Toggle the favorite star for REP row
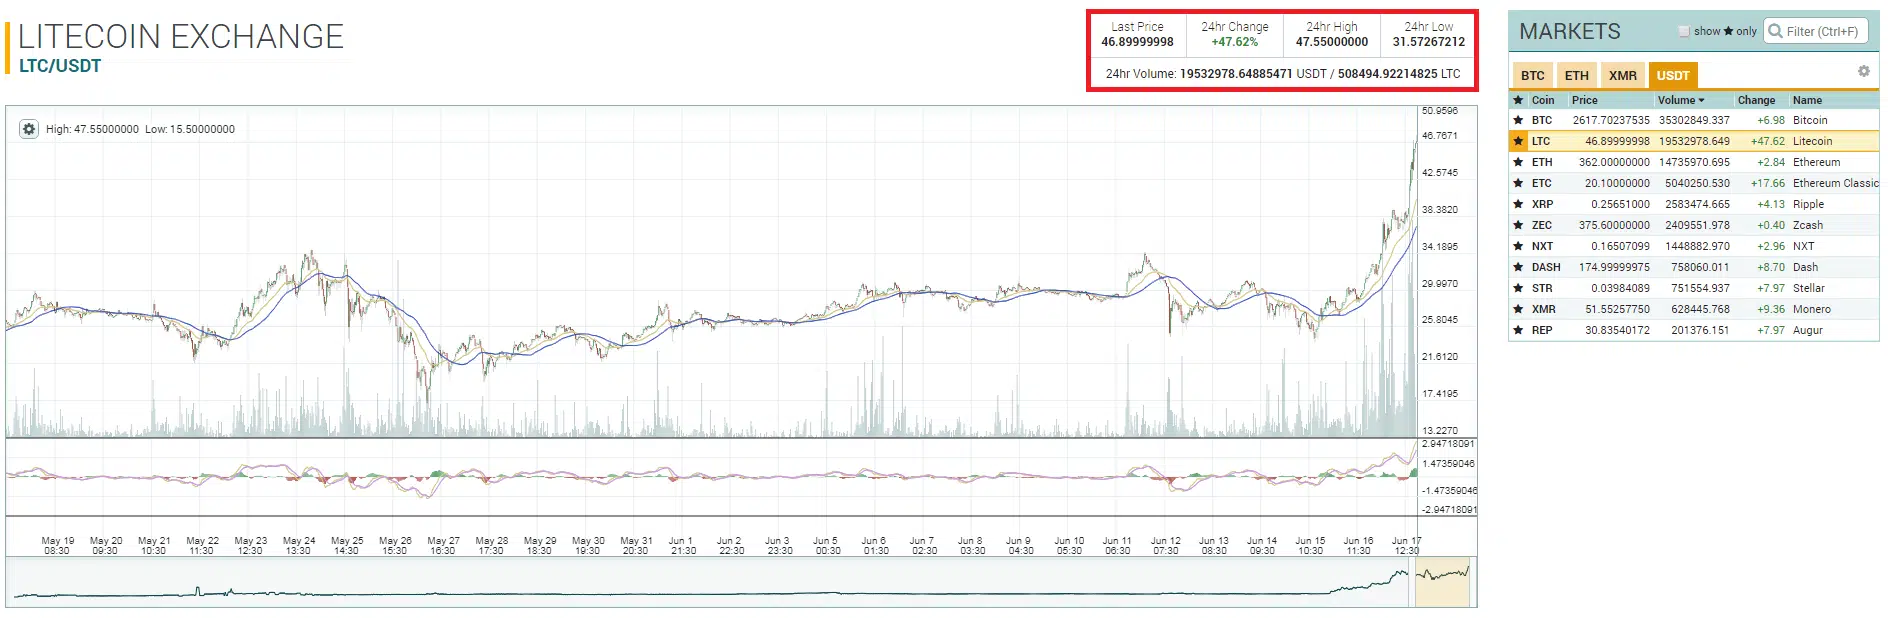Screen dimensions: 1888x618 point(1518,330)
